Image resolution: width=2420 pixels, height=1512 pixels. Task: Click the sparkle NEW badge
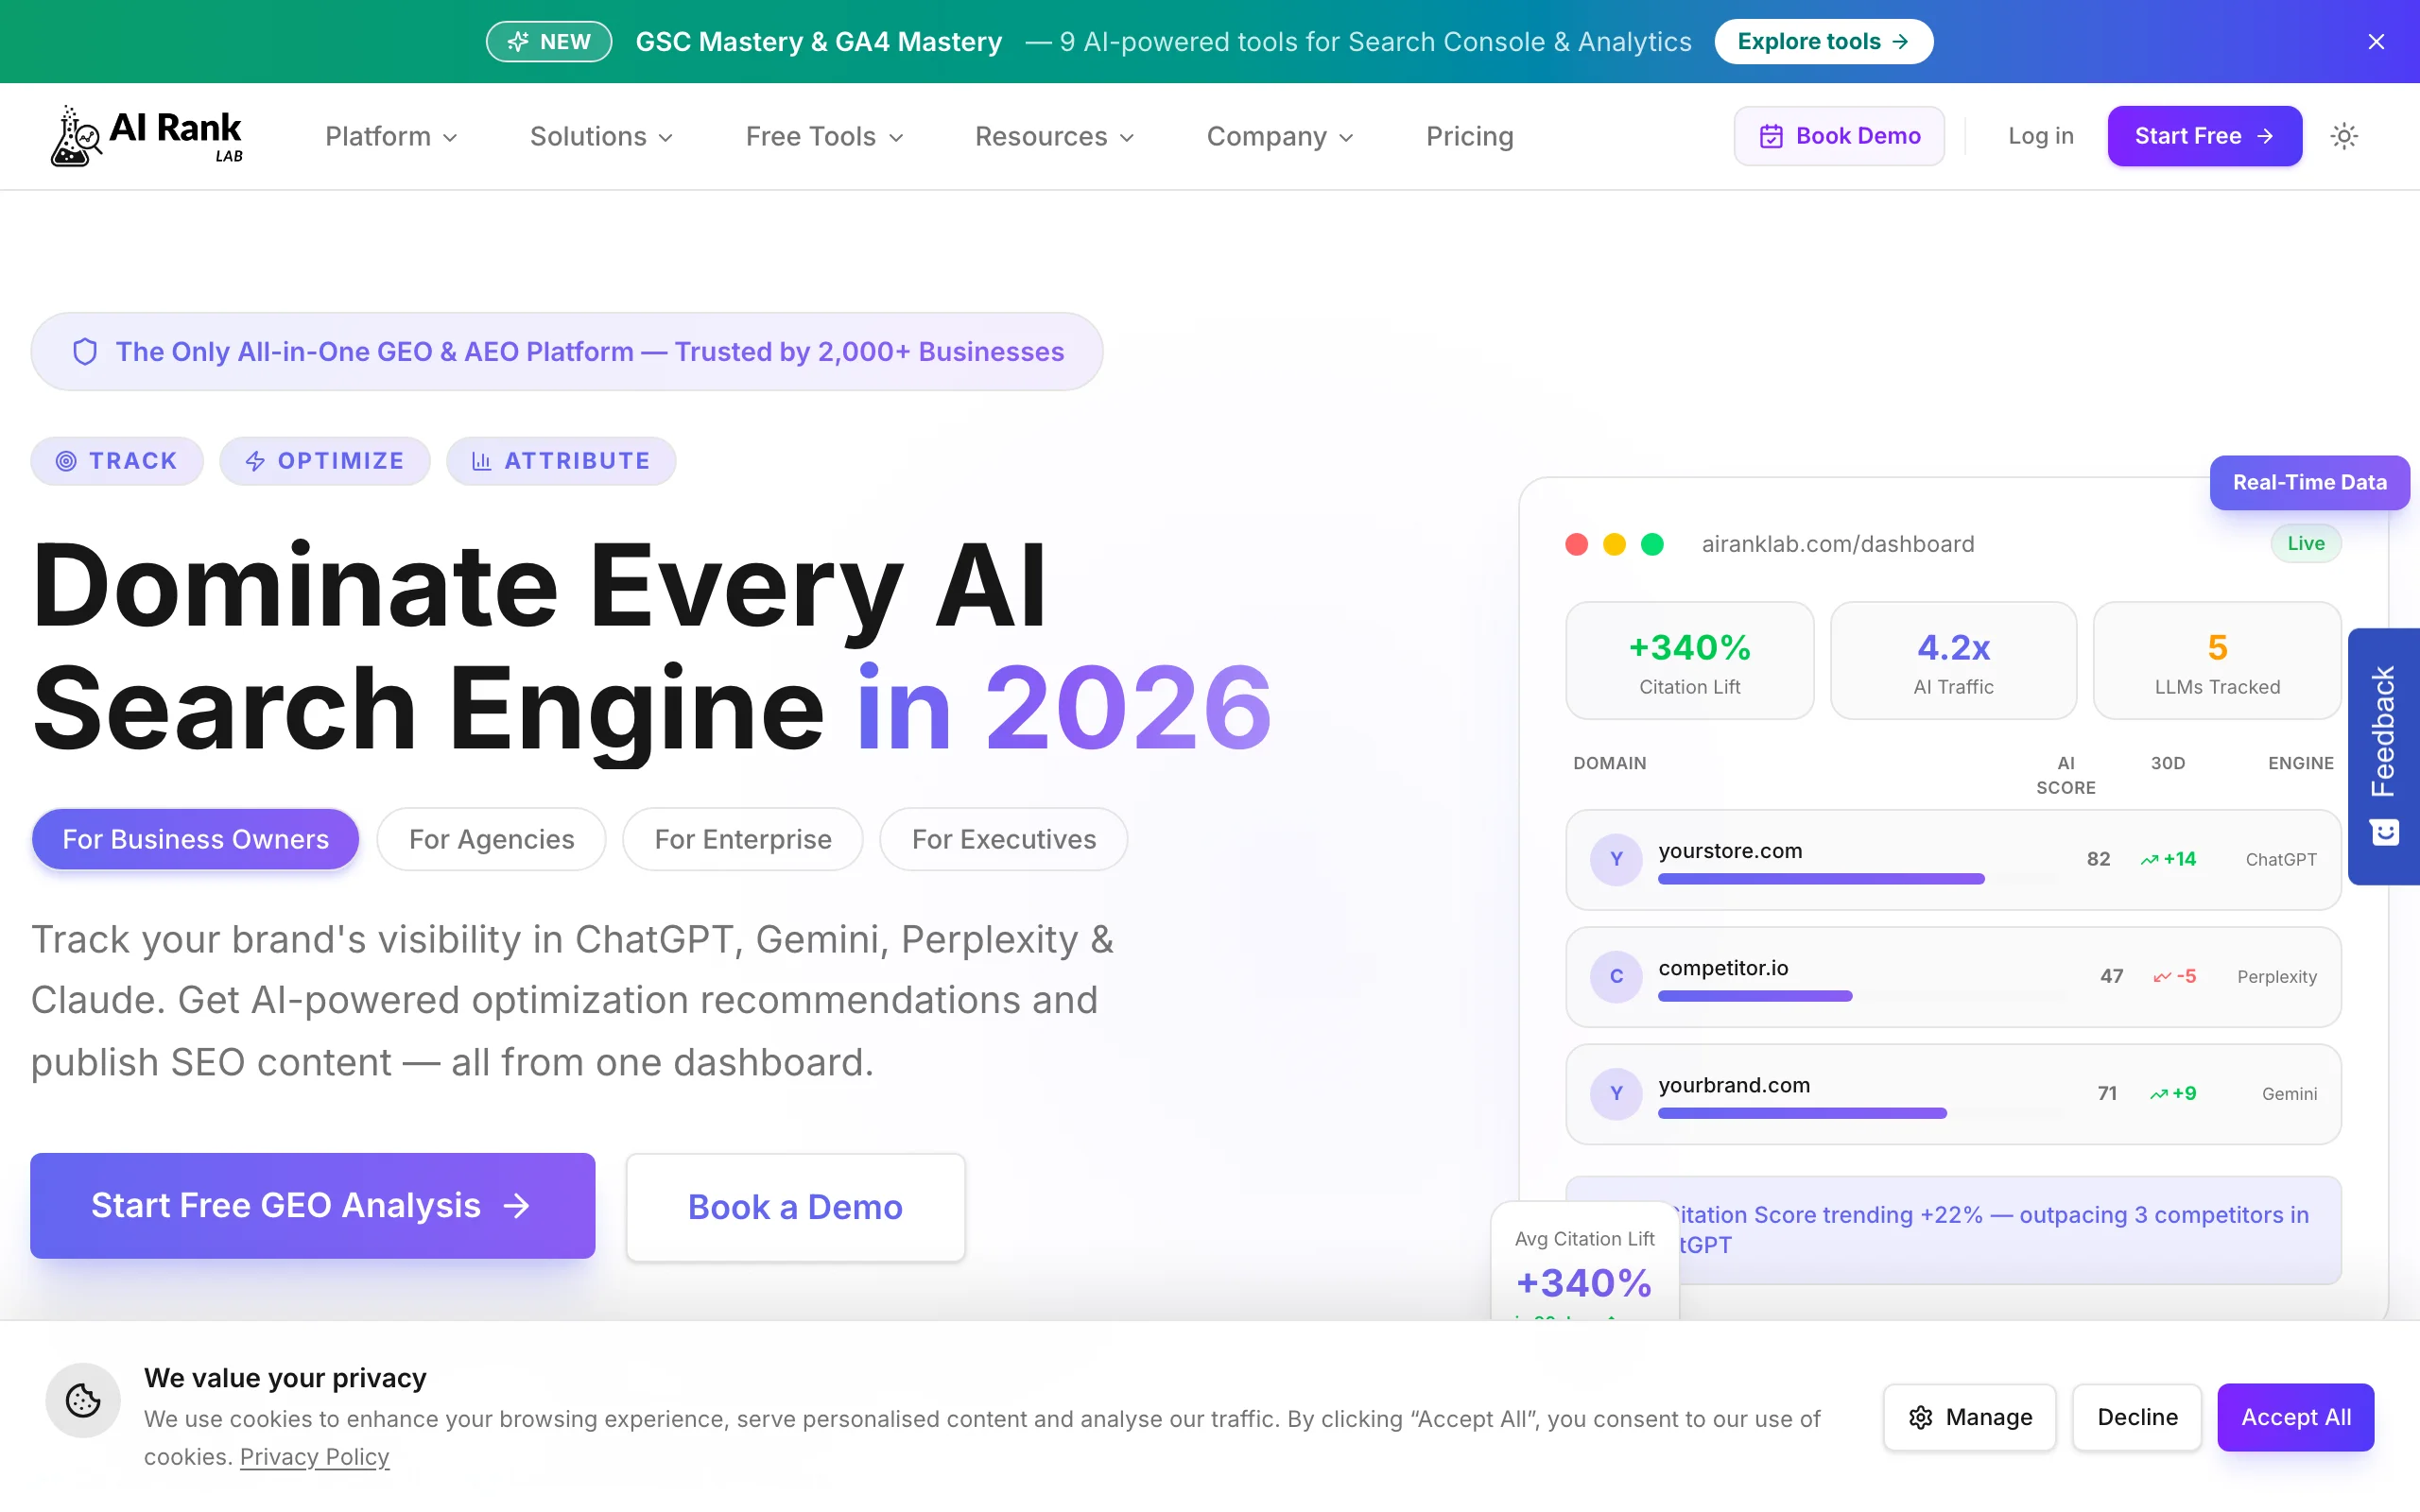[x=549, y=42]
